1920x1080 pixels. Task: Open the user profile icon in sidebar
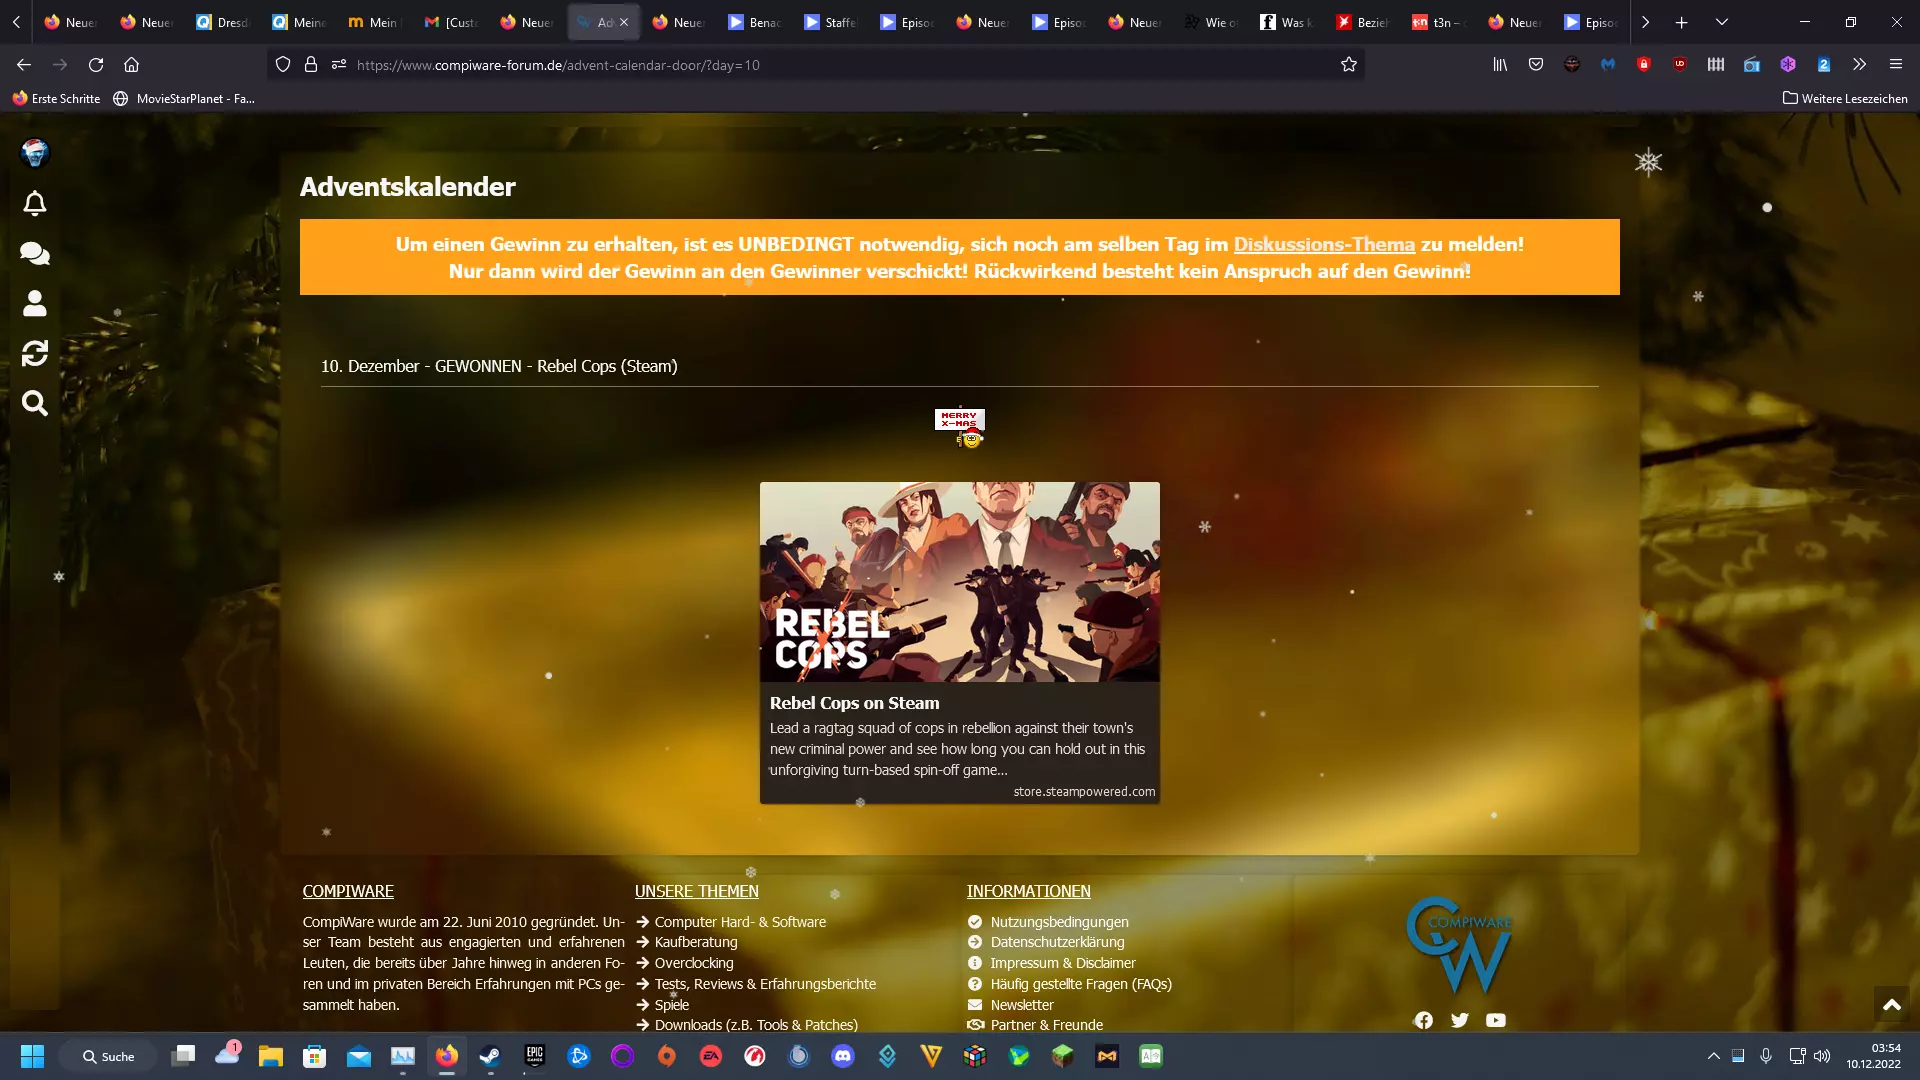tap(35, 303)
